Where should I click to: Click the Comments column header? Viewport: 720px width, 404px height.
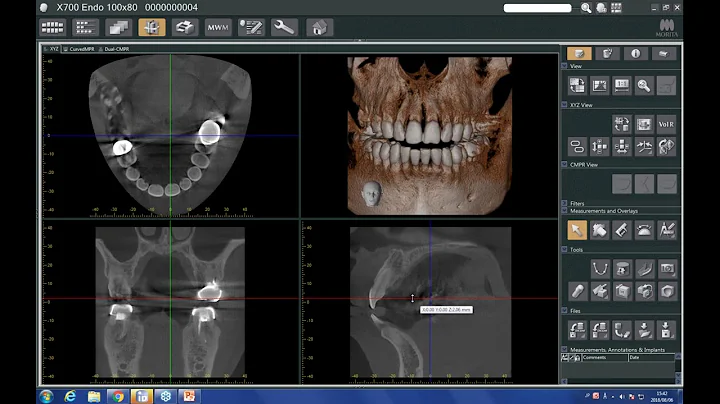[605, 358]
